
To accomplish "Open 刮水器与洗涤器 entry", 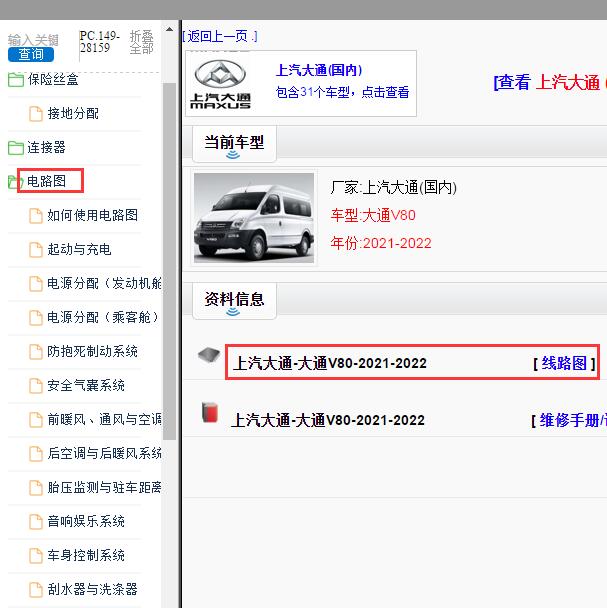I will [x=92, y=590].
